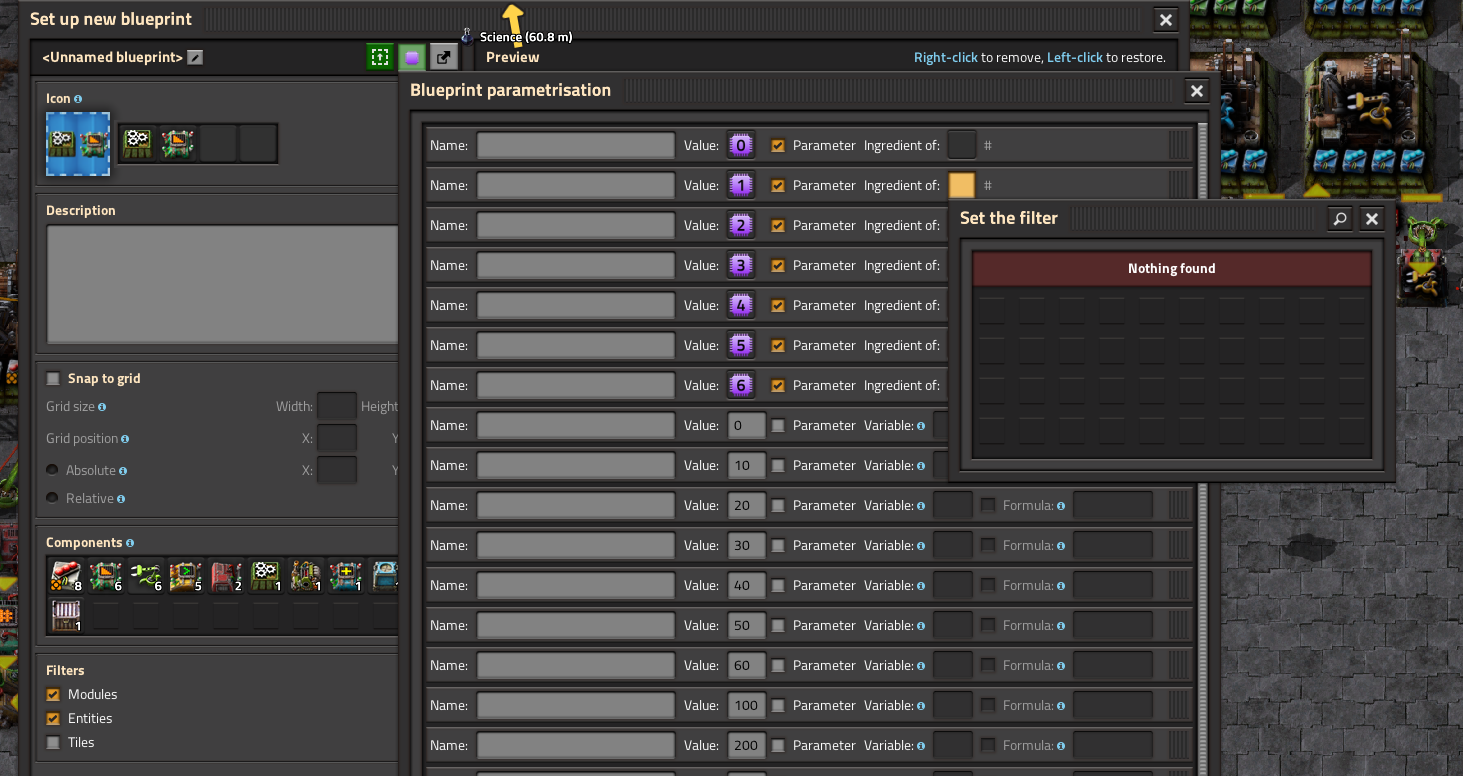1463x776 pixels.
Task: Check the Tiles filter checkbox
Action: click(53, 742)
